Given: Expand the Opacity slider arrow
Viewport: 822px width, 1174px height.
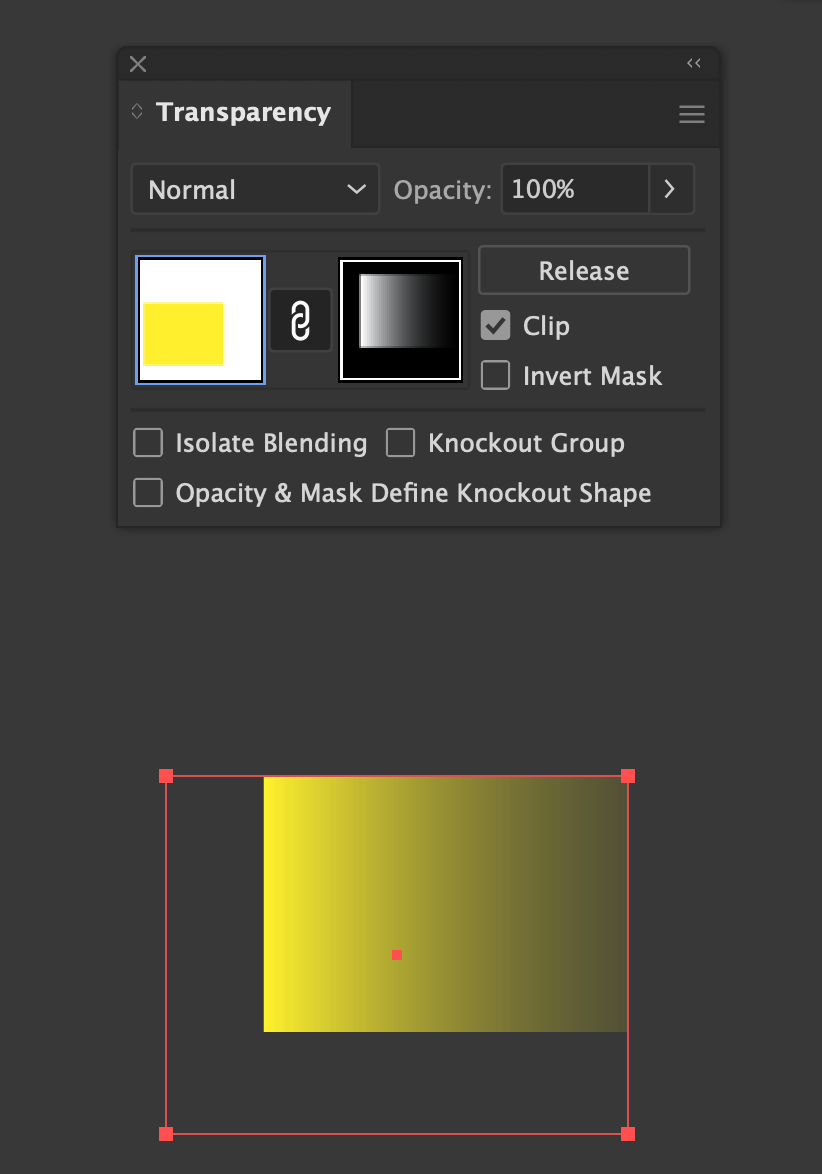Looking at the screenshot, I should 670,189.
